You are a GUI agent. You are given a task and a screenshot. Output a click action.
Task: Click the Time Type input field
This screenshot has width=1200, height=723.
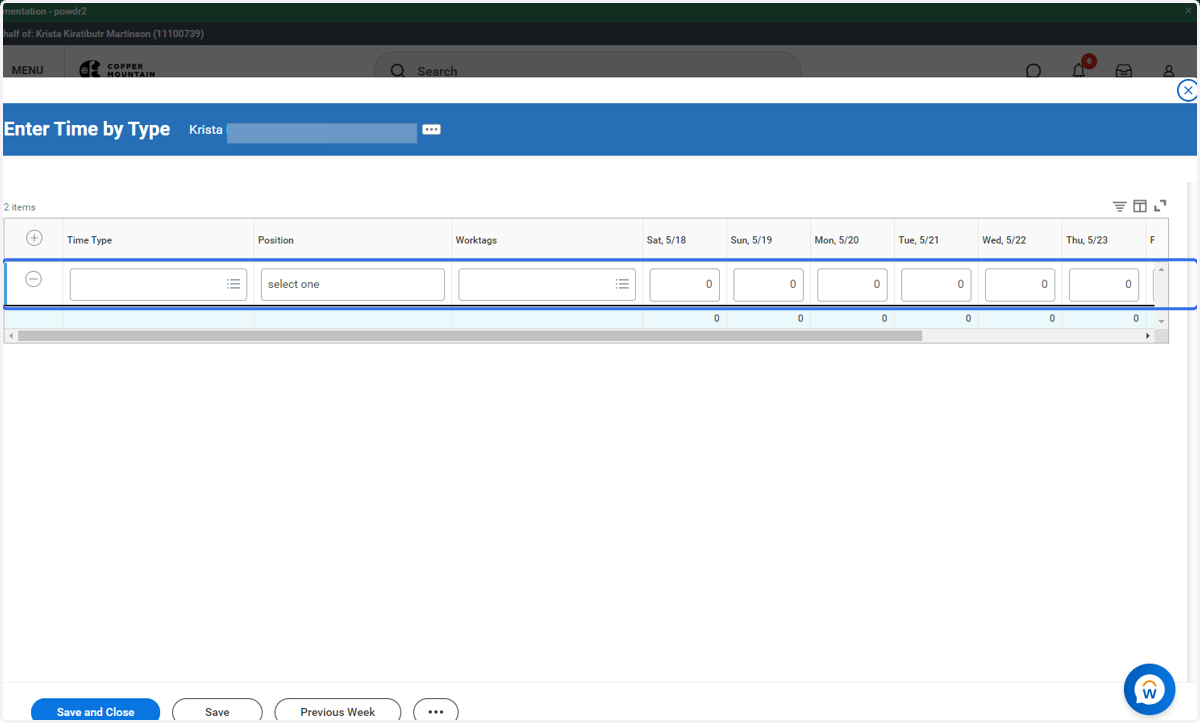(x=158, y=284)
